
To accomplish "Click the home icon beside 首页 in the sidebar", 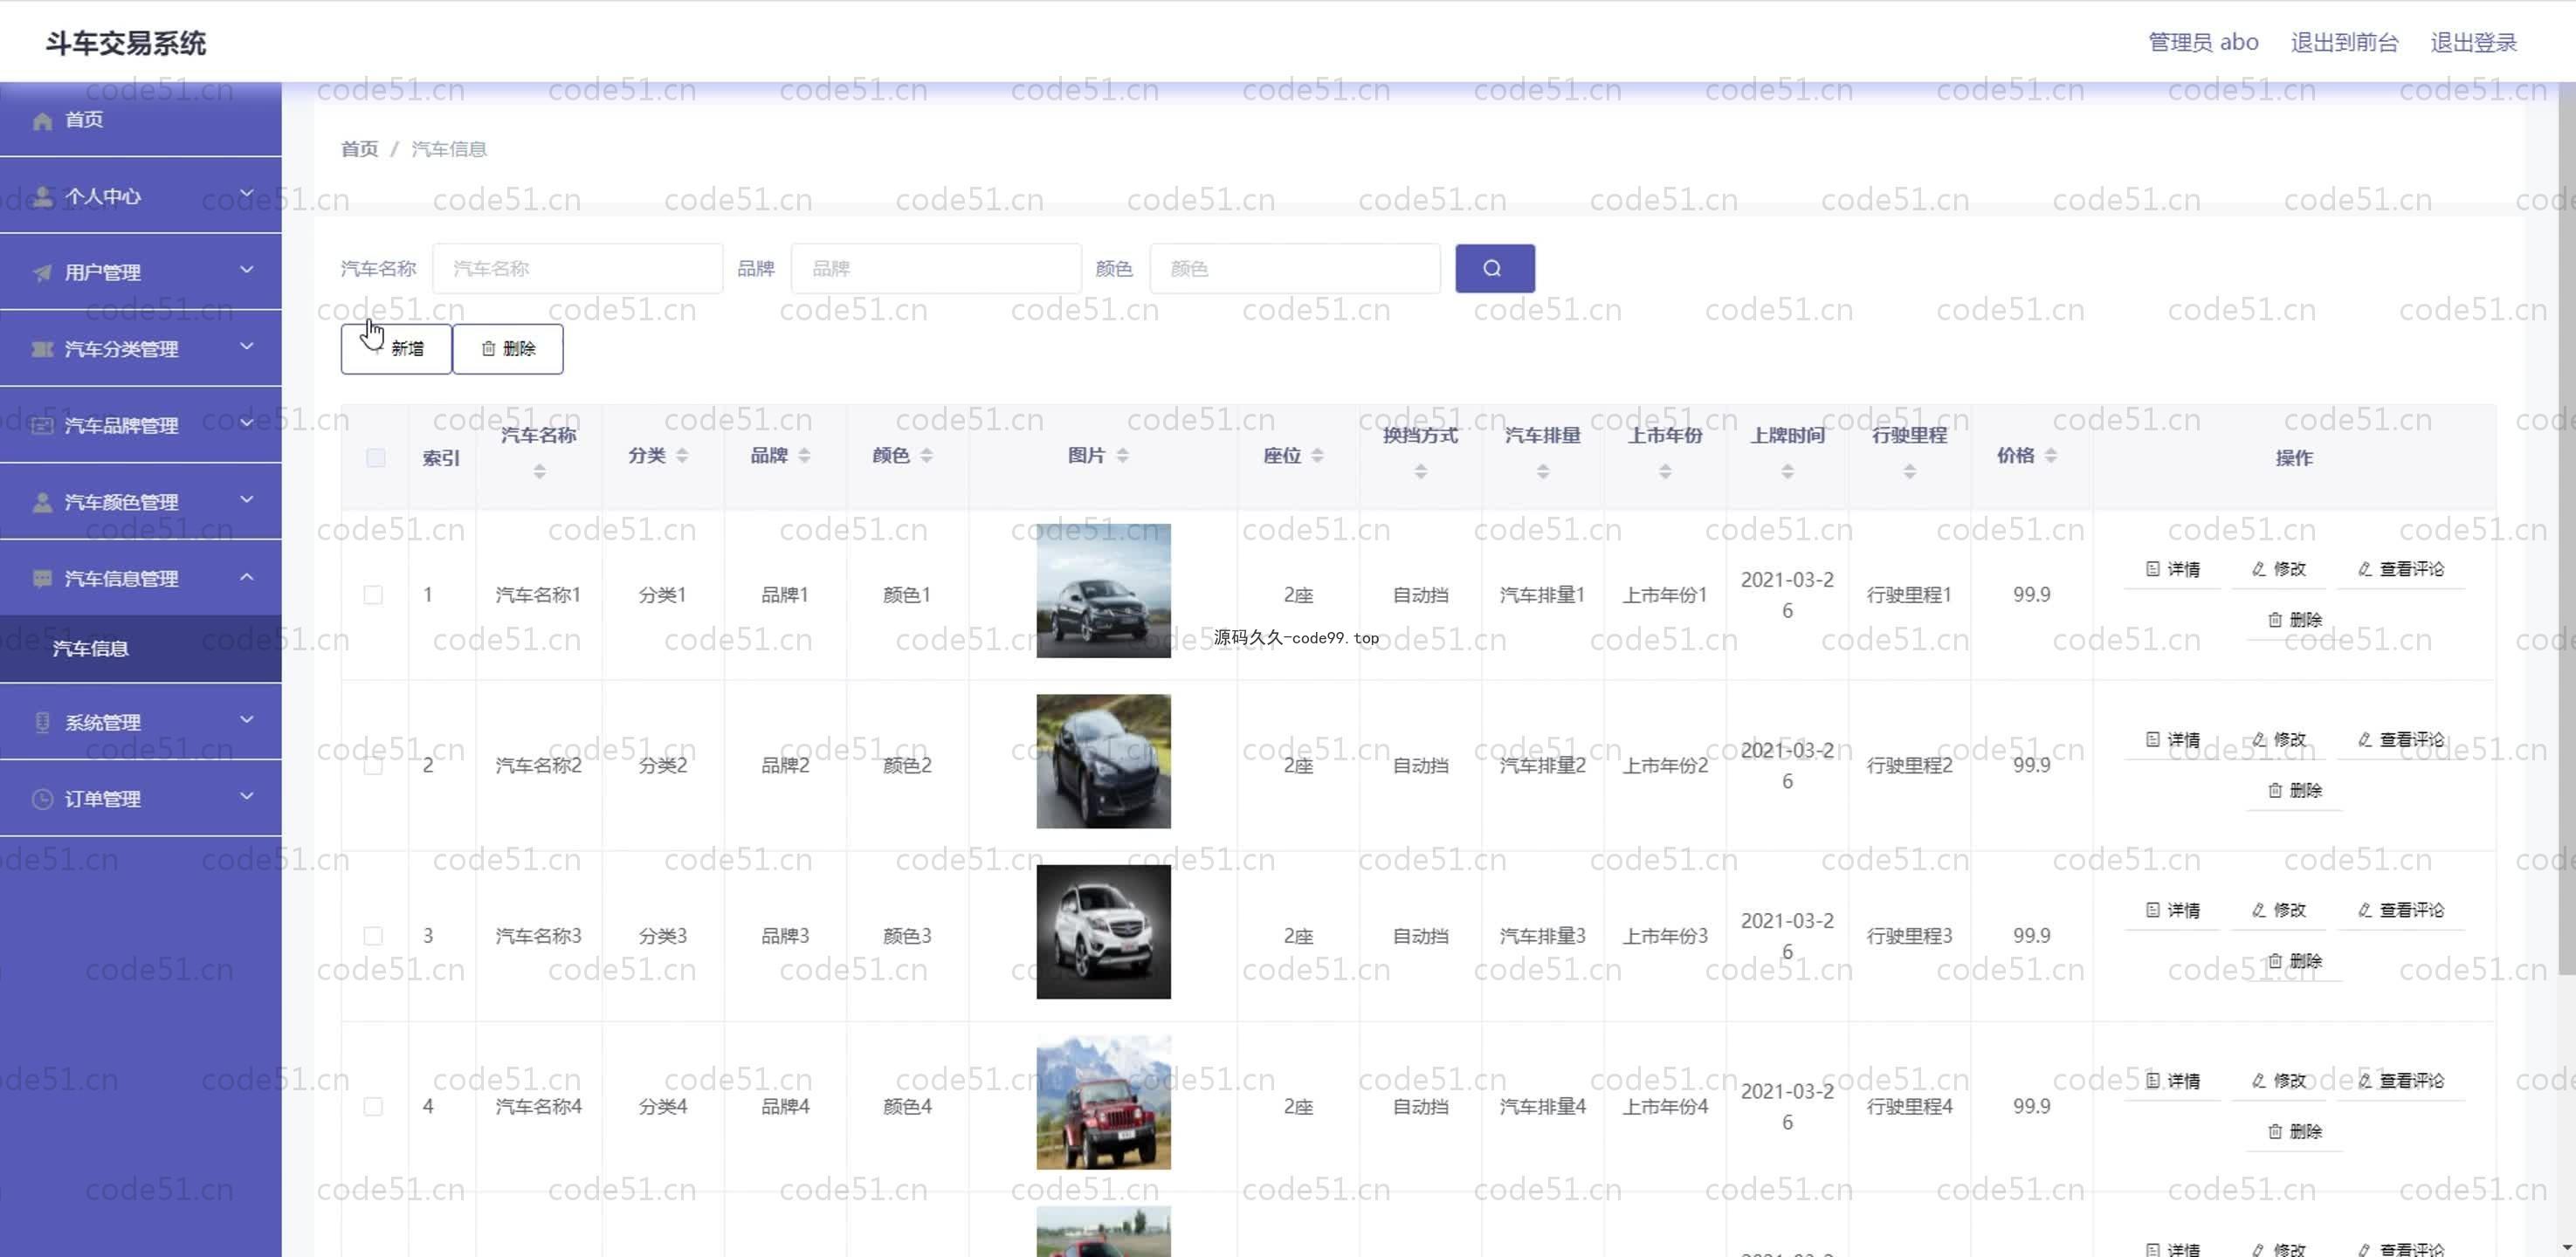I will (42, 121).
